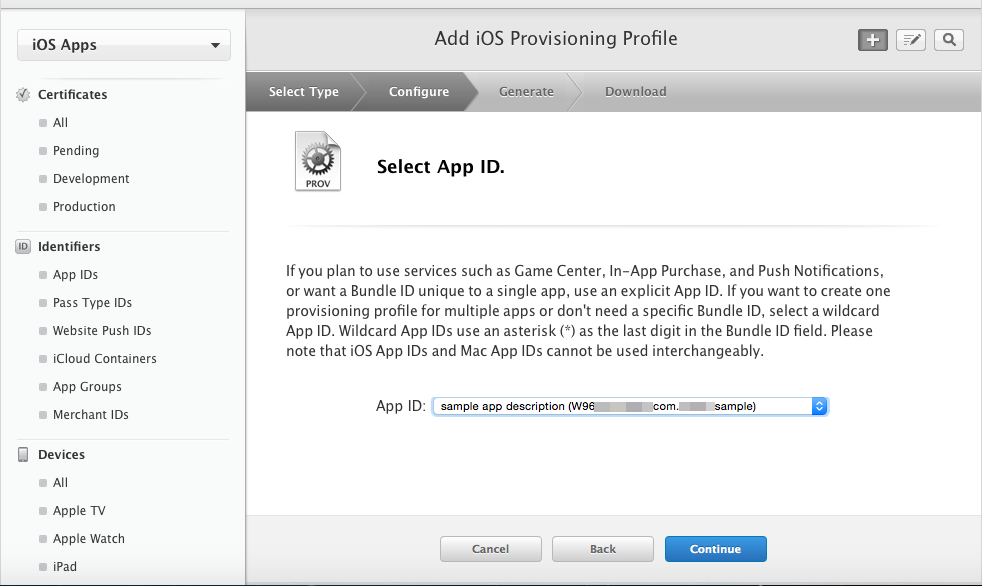982x586 pixels.
Task: Click the edit pencil icon in header
Action: [910, 40]
